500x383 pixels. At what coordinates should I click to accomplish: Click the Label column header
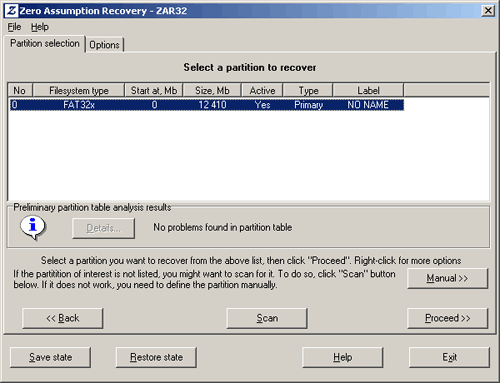point(368,90)
